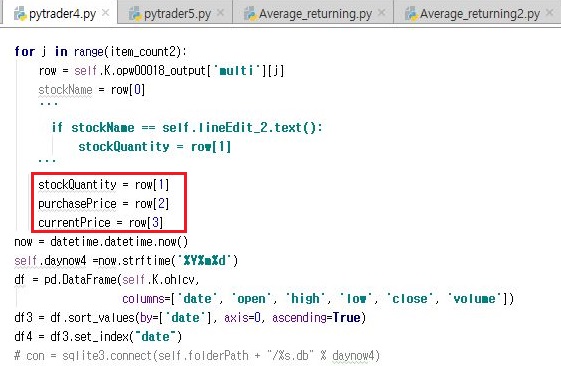Click the 'high' string in columns list
Viewport: 561px width, 366px height.
click(x=305, y=299)
